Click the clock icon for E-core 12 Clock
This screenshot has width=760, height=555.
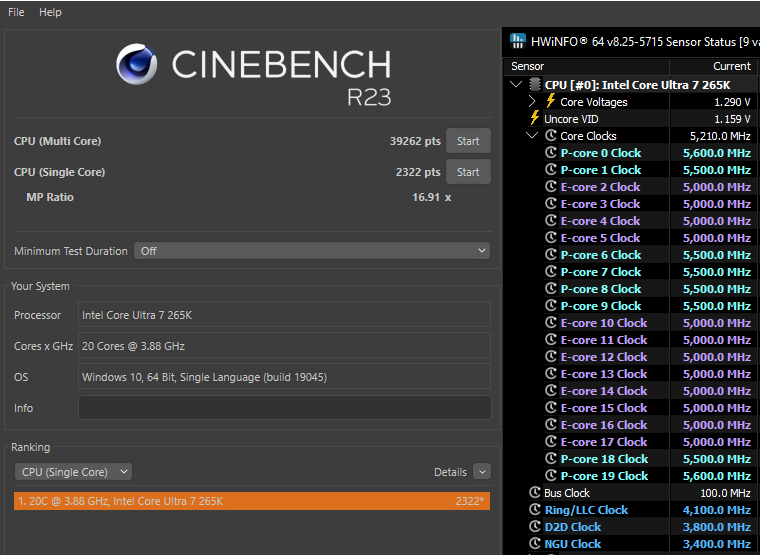[550, 356]
